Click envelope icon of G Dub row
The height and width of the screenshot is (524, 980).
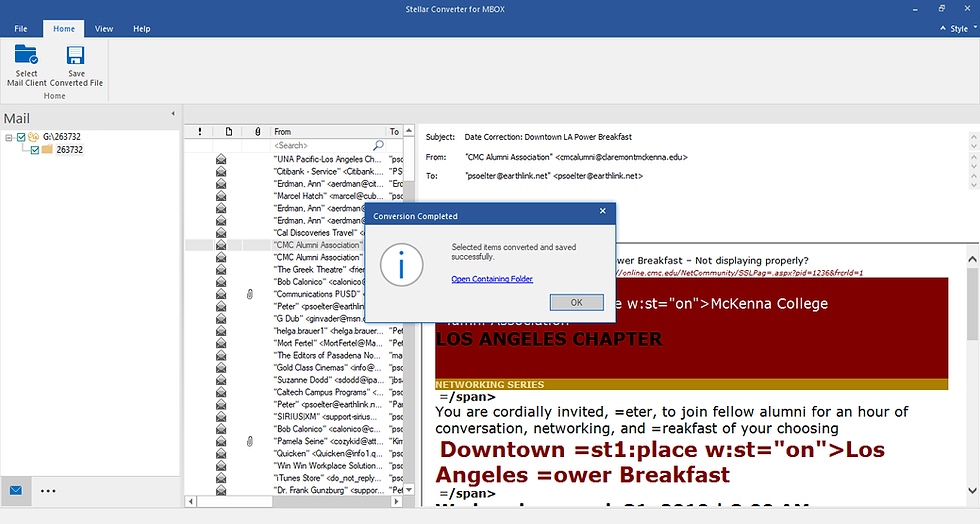[x=221, y=319]
